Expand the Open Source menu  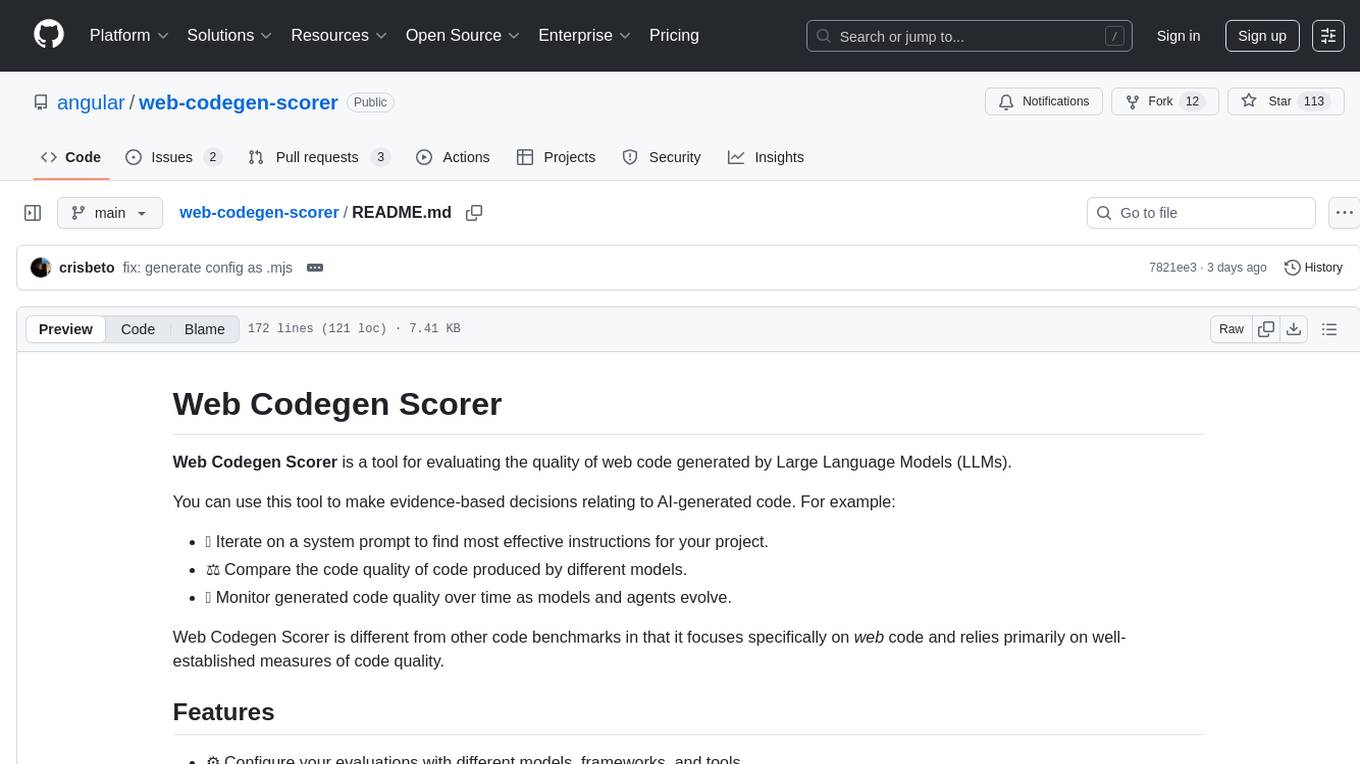pos(463,35)
